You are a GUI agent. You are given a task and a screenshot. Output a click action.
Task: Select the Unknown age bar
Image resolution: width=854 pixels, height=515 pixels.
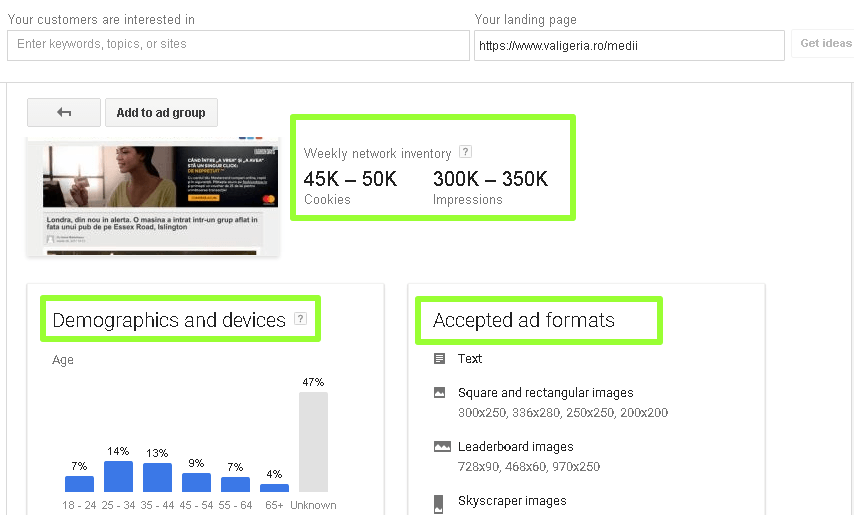313,442
